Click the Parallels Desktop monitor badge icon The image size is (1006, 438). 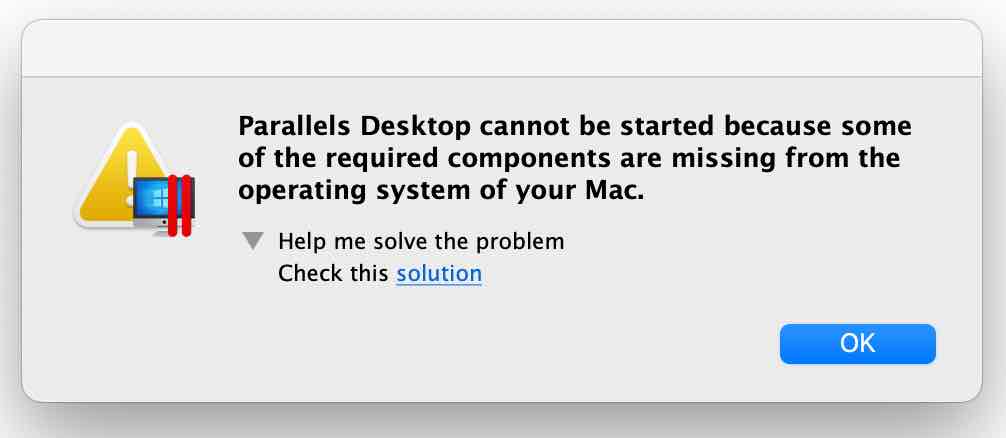pos(160,205)
